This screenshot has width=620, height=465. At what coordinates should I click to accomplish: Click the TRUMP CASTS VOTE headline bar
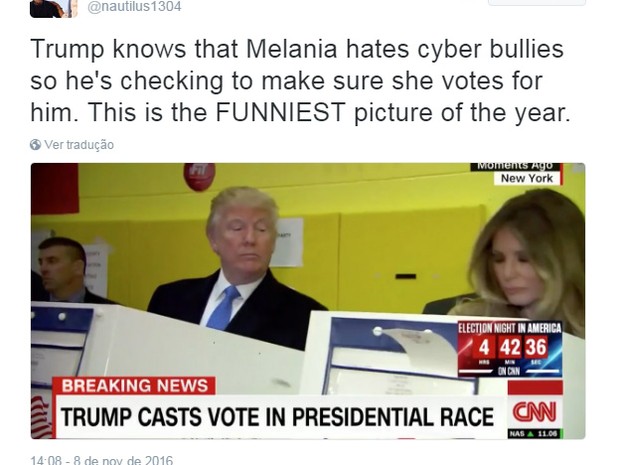pyautogui.click(x=277, y=417)
